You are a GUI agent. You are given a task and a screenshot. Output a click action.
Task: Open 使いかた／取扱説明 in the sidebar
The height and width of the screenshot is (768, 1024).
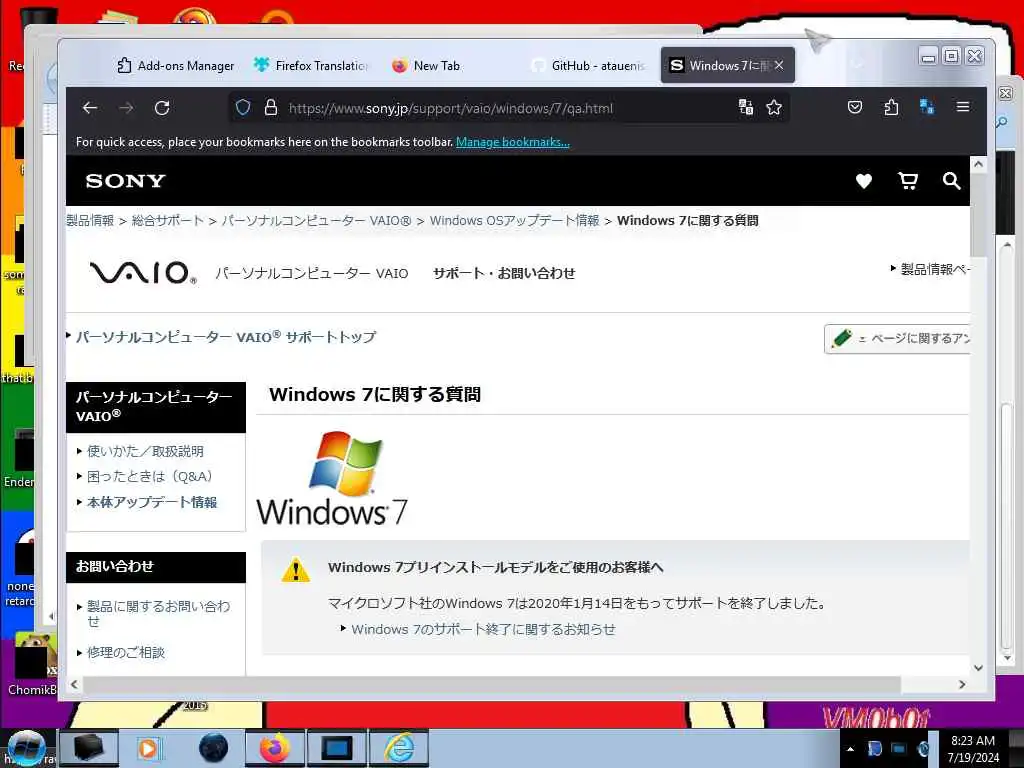click(145, 451)
